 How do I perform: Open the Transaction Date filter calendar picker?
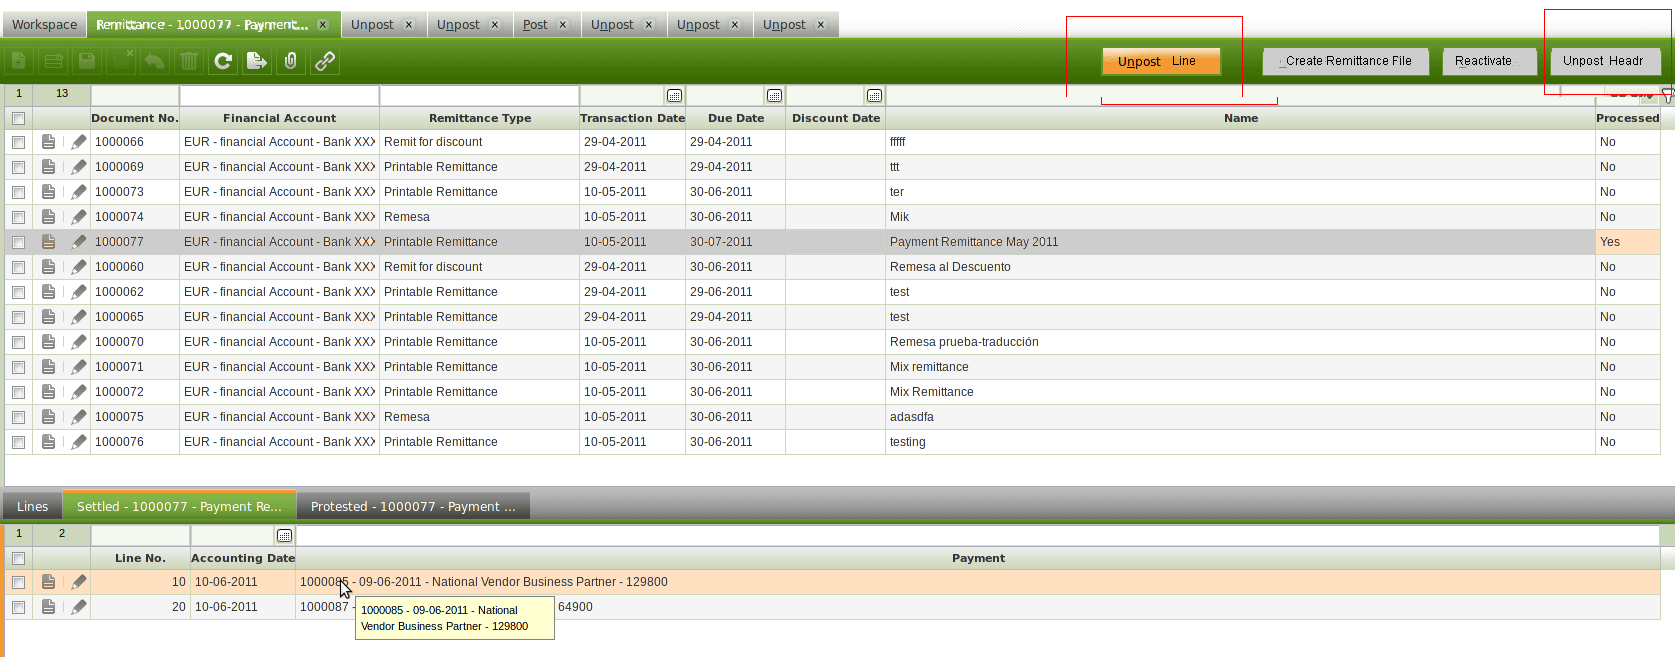[674, 96]
